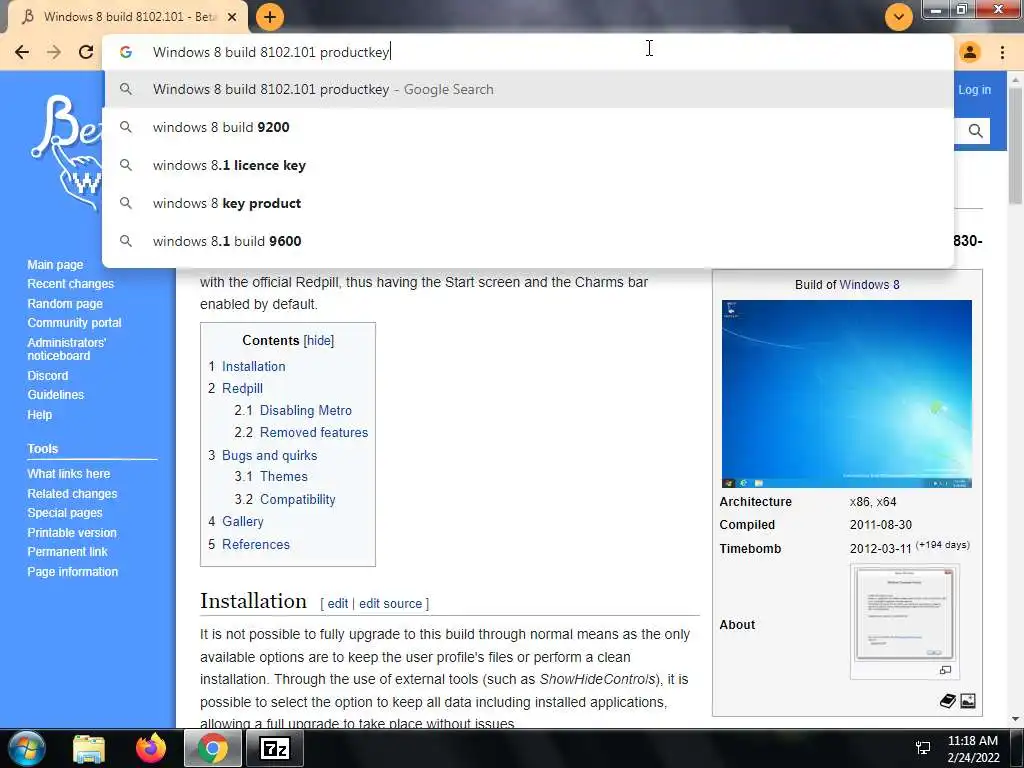
Task: Open the Chrome three-dot menu
Action: pos(1002,52)
